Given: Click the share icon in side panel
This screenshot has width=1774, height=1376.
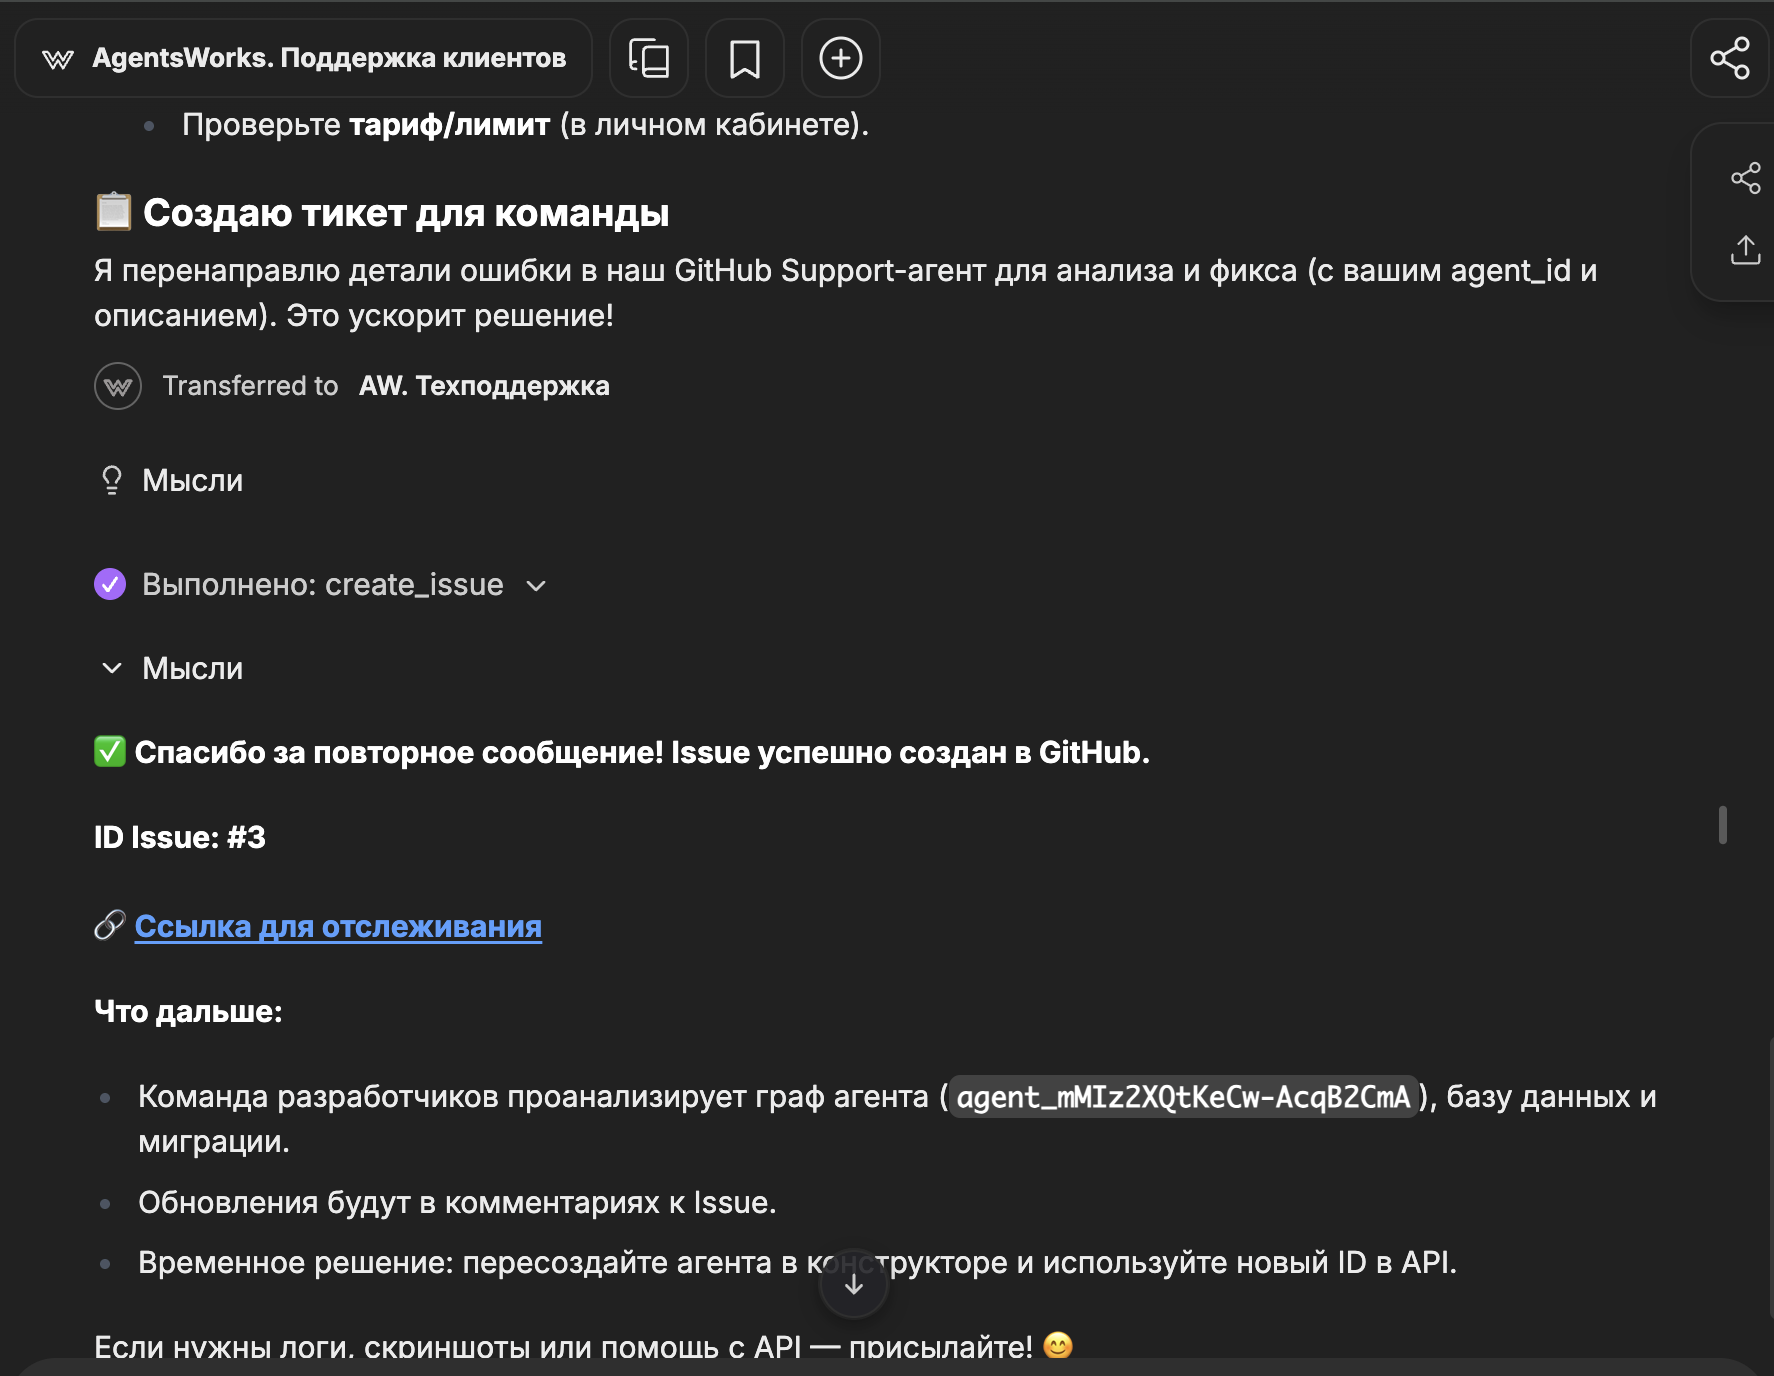Looking at the screenshot, I should point(1745,178).
